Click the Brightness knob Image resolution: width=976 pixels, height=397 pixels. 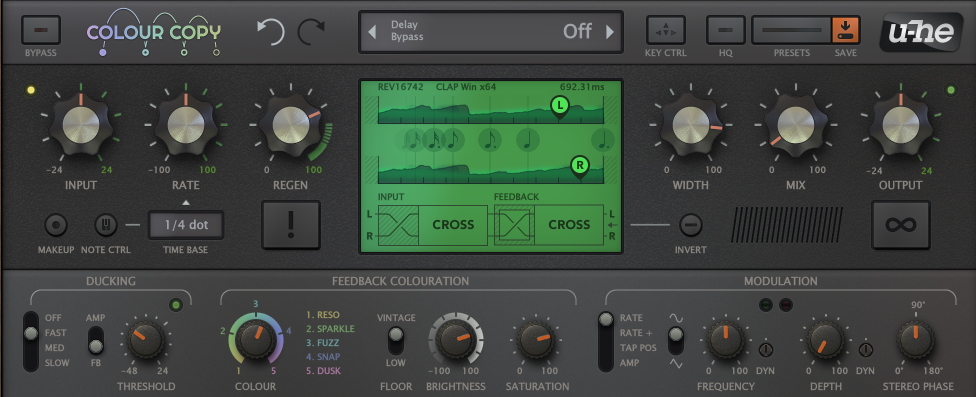[456, 340]
